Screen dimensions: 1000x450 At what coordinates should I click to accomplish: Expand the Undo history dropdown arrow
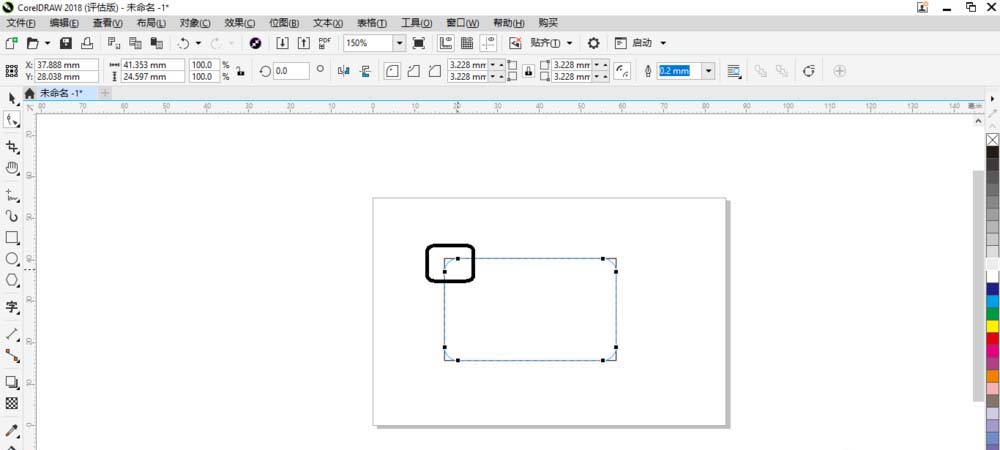[x=198, y=43]
